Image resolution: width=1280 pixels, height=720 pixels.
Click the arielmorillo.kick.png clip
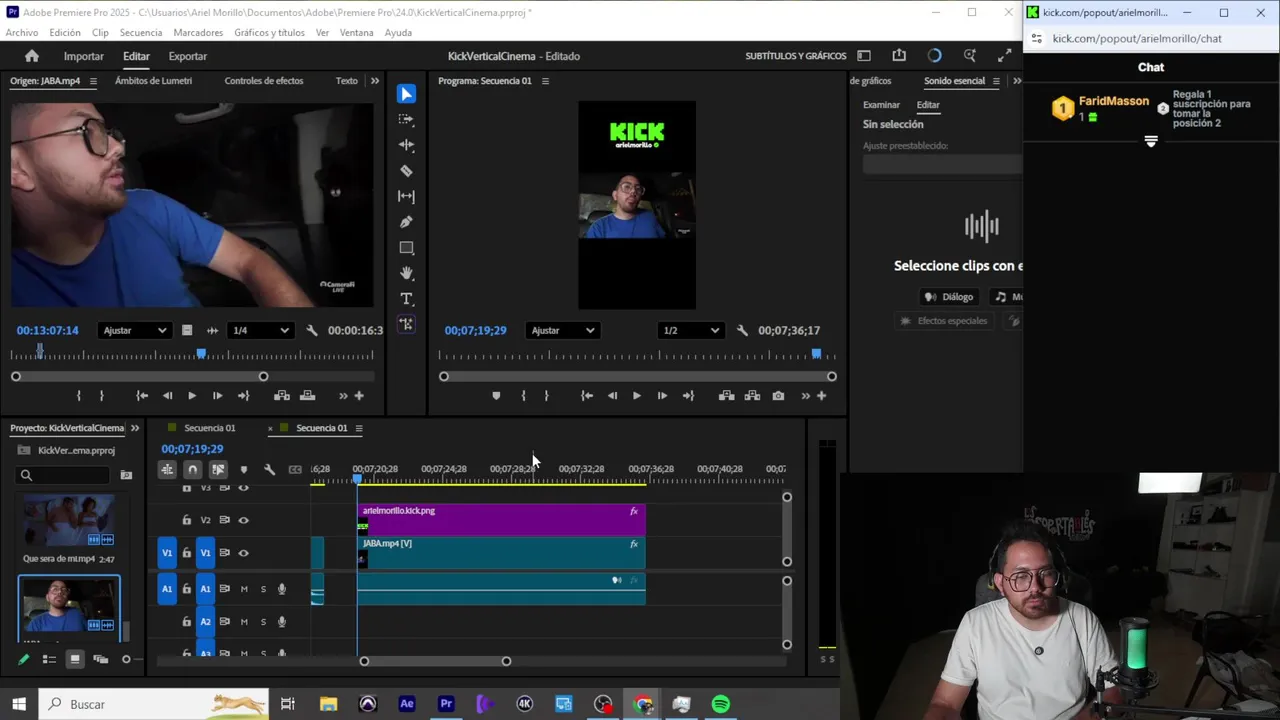click(x=502, y=520)
